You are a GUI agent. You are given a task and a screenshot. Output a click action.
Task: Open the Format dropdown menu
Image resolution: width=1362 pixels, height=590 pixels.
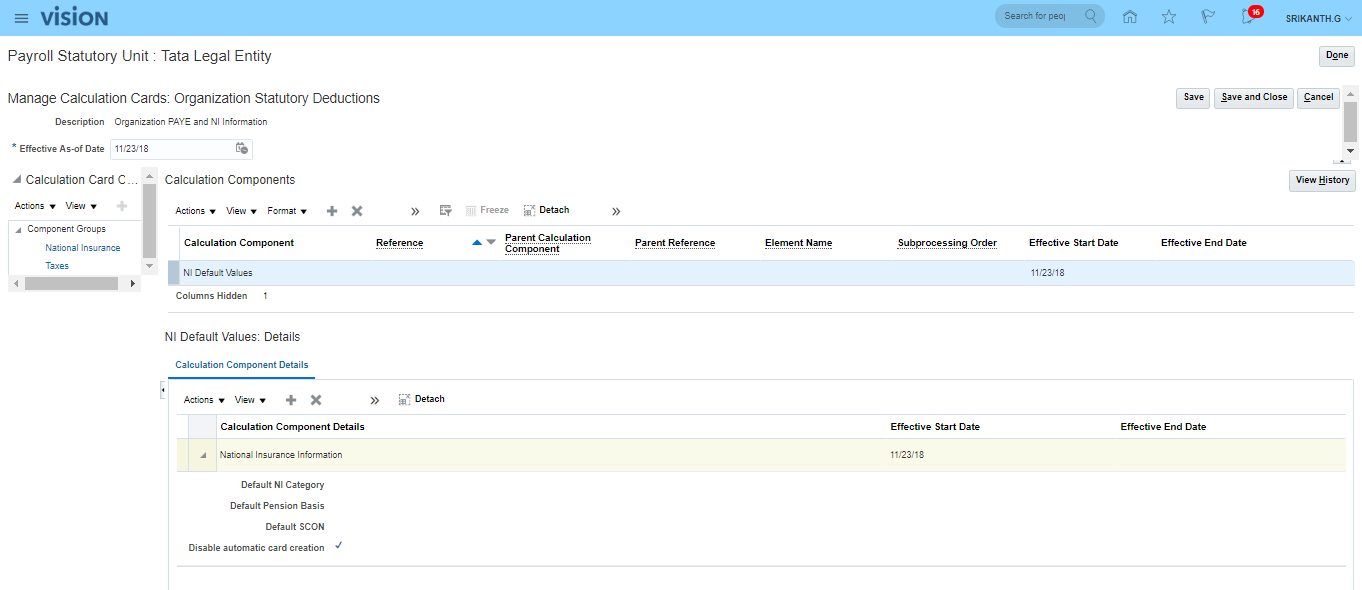pos(287,211)
